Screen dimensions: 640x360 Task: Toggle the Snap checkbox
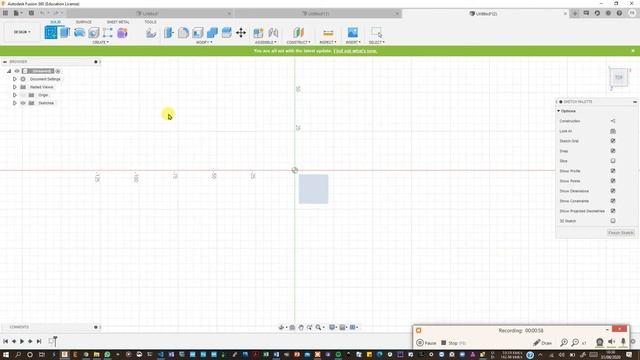[613, 151]
